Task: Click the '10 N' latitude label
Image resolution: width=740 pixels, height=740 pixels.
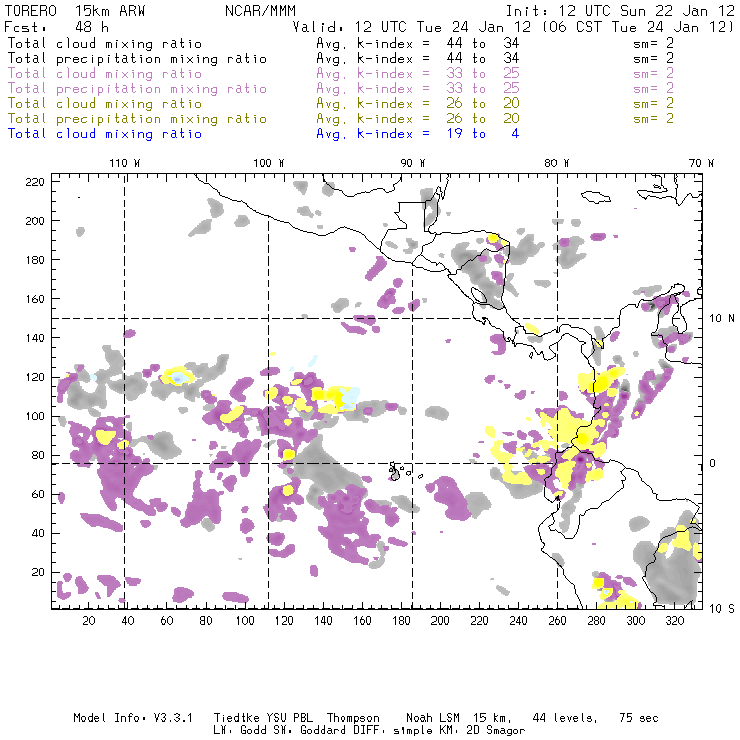Action: 722,319
